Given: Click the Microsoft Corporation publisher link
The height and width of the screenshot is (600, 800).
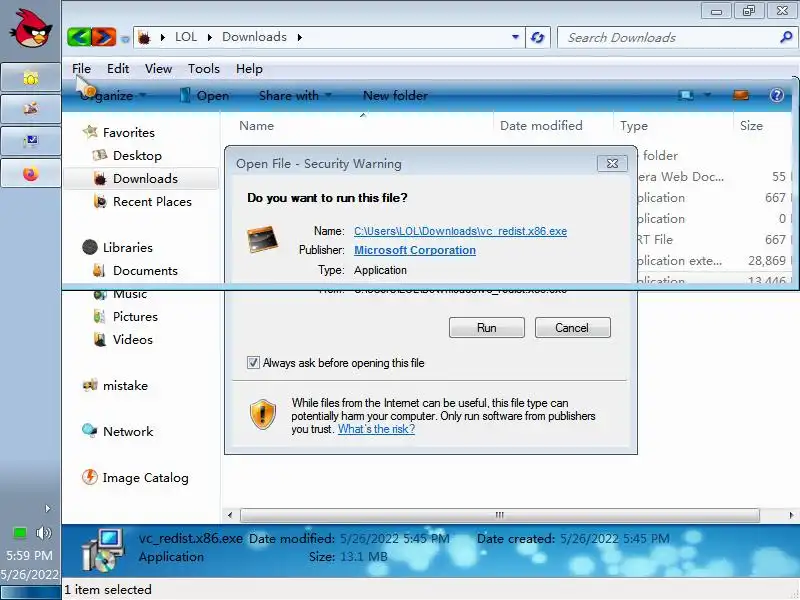Looking at the screenshot, I should click(x=415, y=250).
